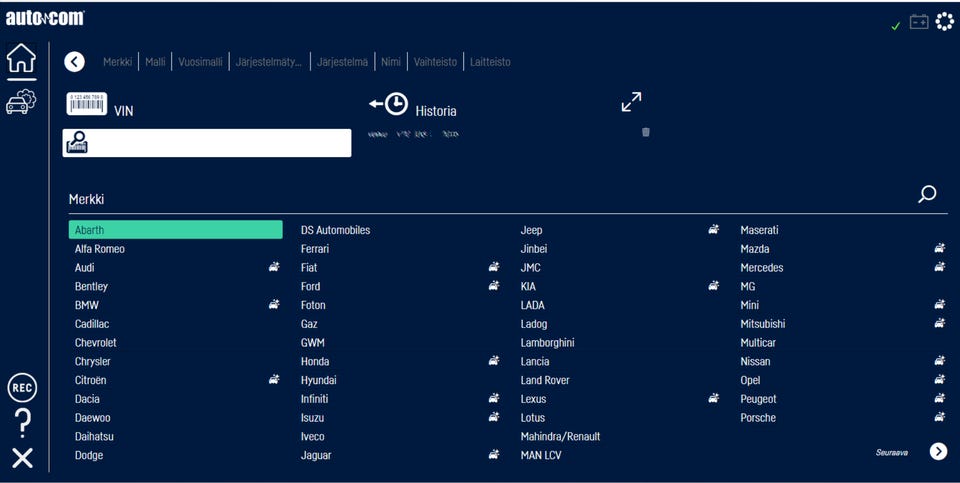Click the autocom logo
The height and width of the screenshot is (483, 960).
click(45, 19)
